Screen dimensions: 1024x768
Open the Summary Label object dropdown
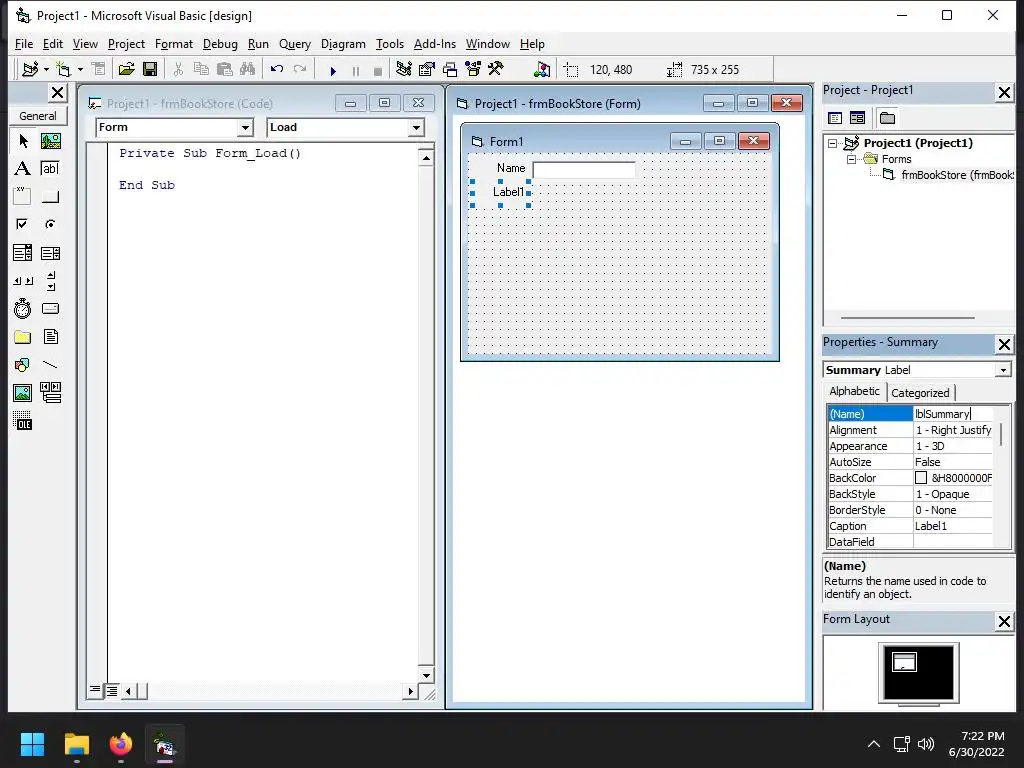(1003, 370)
